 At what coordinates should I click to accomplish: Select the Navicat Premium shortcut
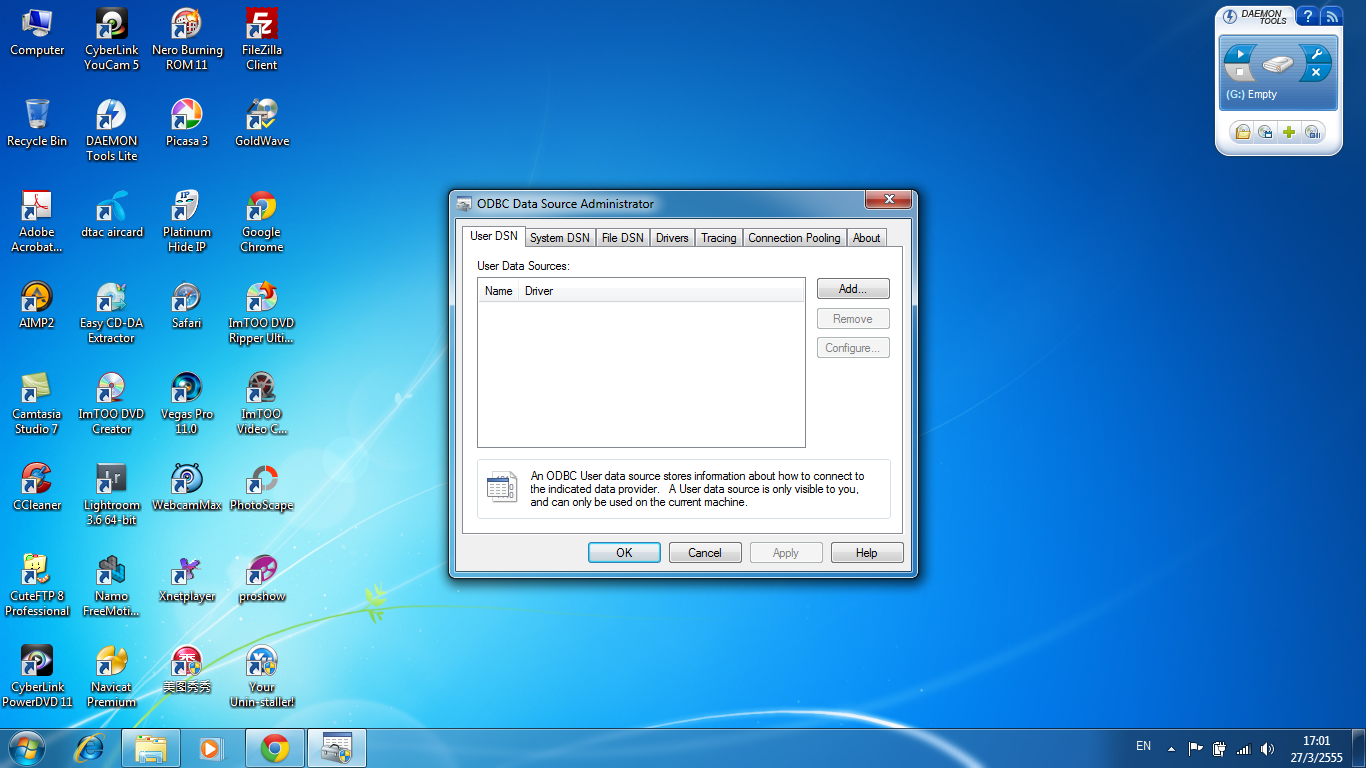pos(112,676)
